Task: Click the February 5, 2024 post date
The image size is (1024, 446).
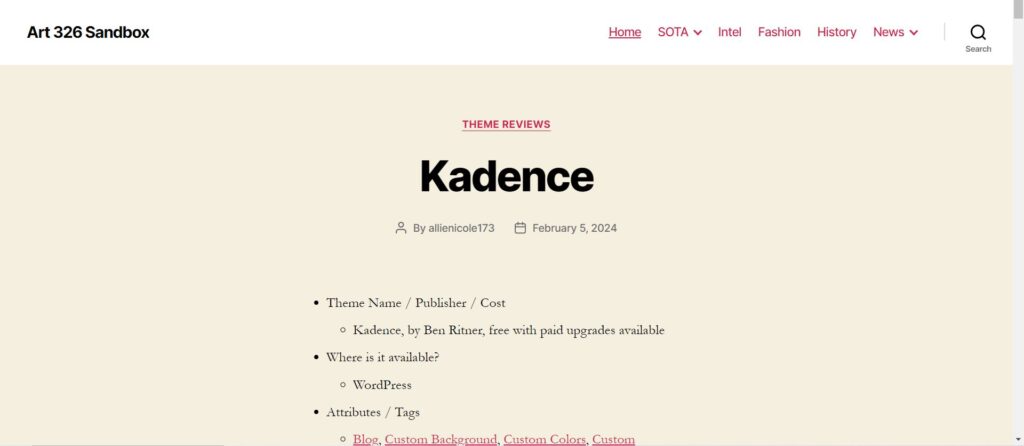Action: tap(574, 228)
